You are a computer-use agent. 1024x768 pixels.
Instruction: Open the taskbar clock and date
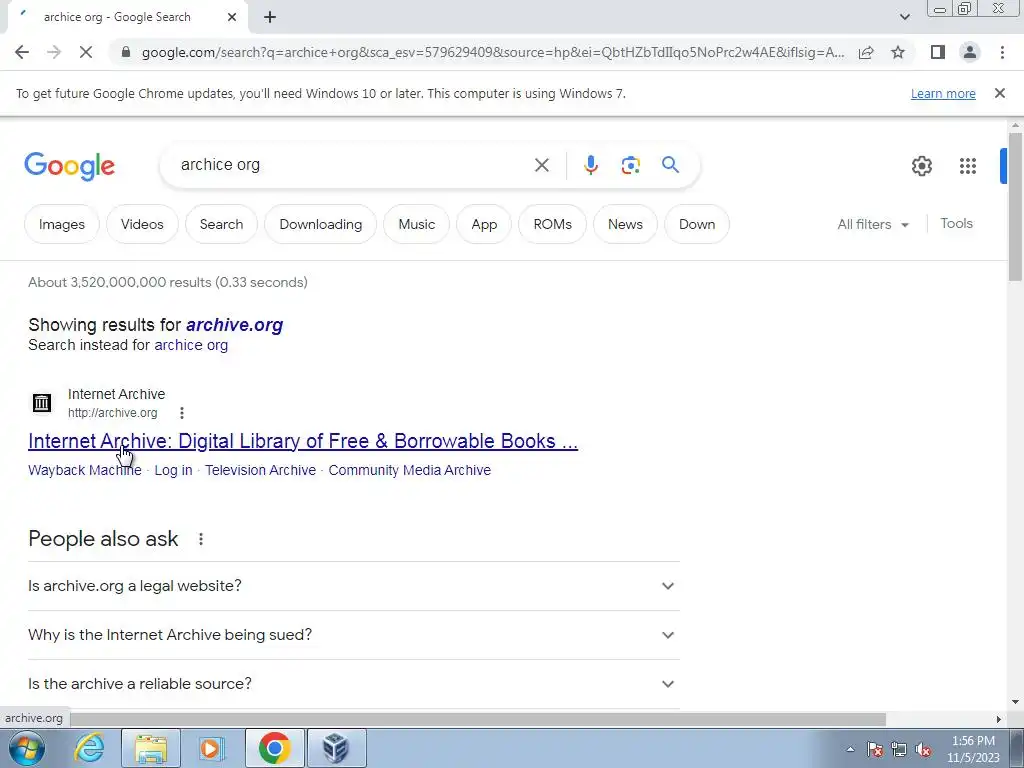[x=973, y=749]
